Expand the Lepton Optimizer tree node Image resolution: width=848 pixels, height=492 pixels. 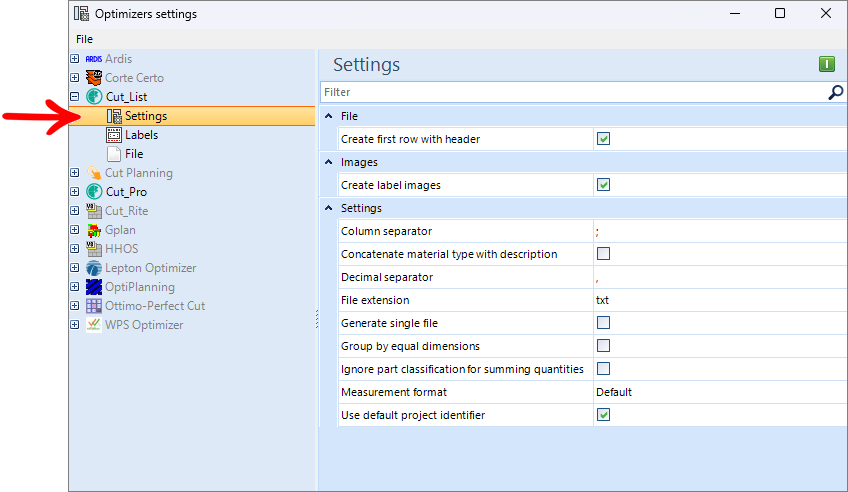(x=75, y=268)
